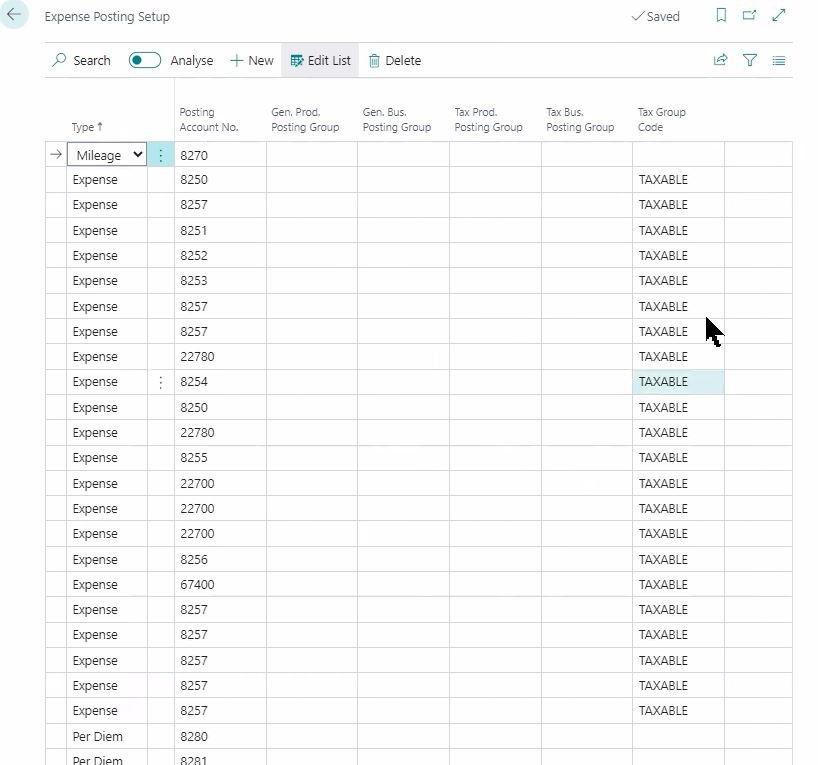The width and height of the screenshot is (818, 765).
Task: Expand the page to full screen
Action: coord(778,16)
